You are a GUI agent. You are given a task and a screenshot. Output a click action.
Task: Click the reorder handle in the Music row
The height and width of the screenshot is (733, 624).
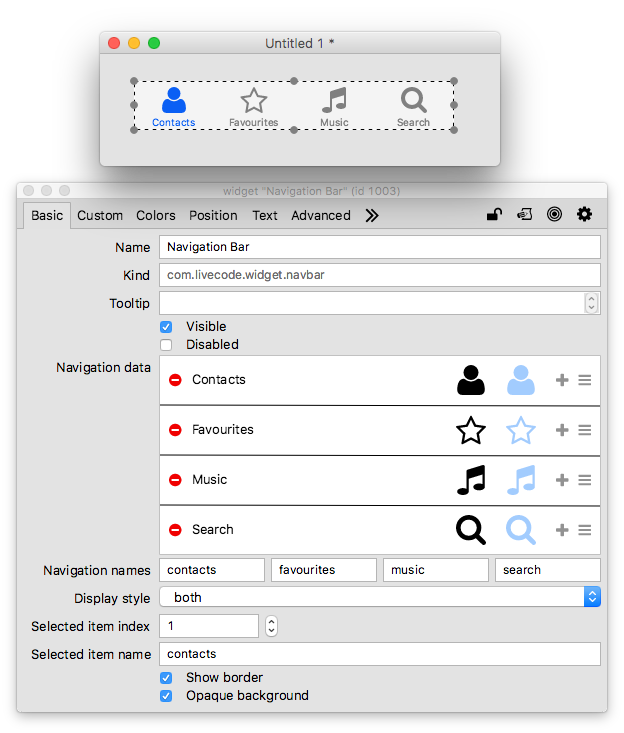pos(585,480)
